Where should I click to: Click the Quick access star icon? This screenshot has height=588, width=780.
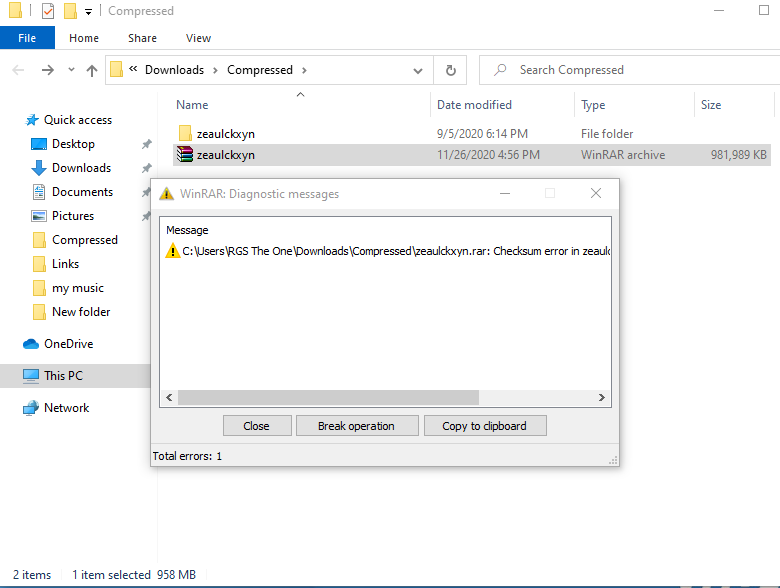(32, 120)
